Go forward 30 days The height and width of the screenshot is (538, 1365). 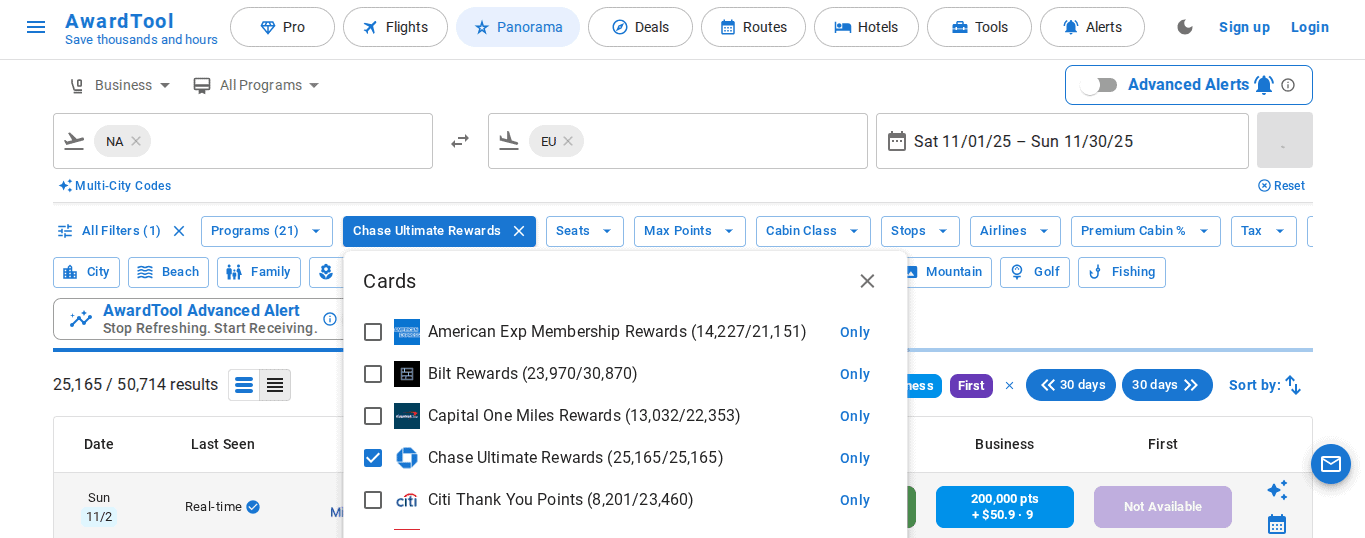[1167, 385]
